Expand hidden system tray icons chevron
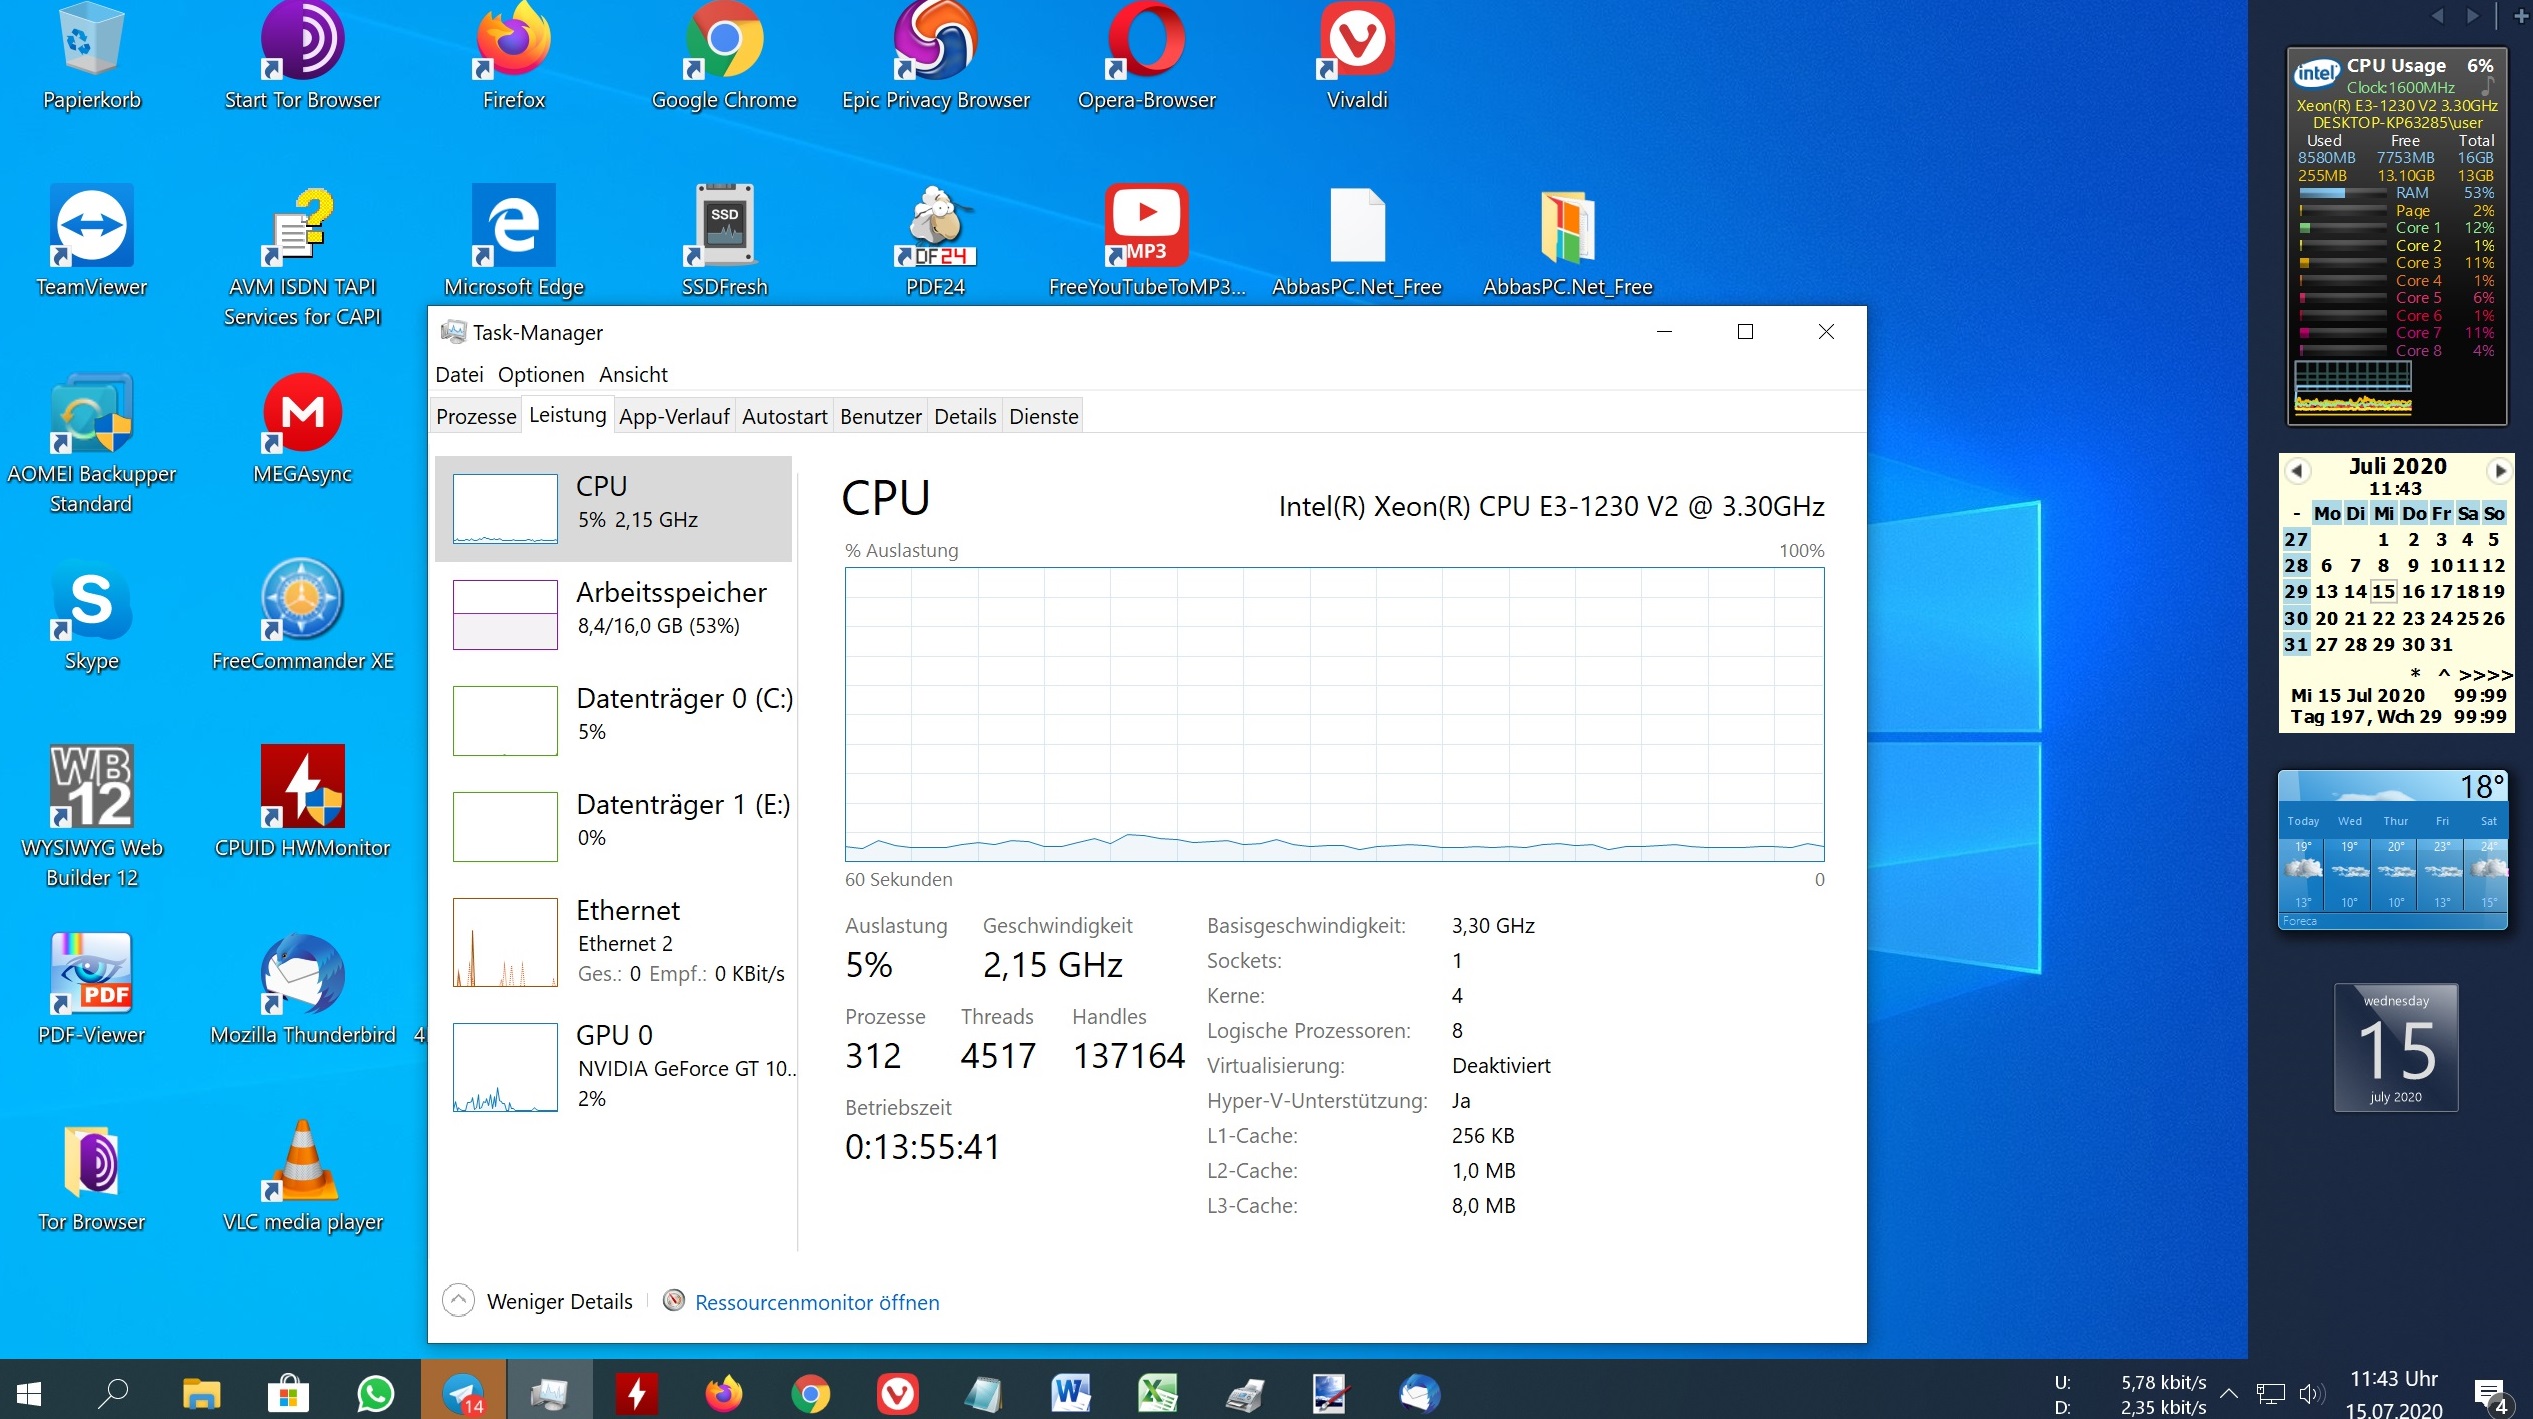2533x1419 pixels. pos(2228,1393)
